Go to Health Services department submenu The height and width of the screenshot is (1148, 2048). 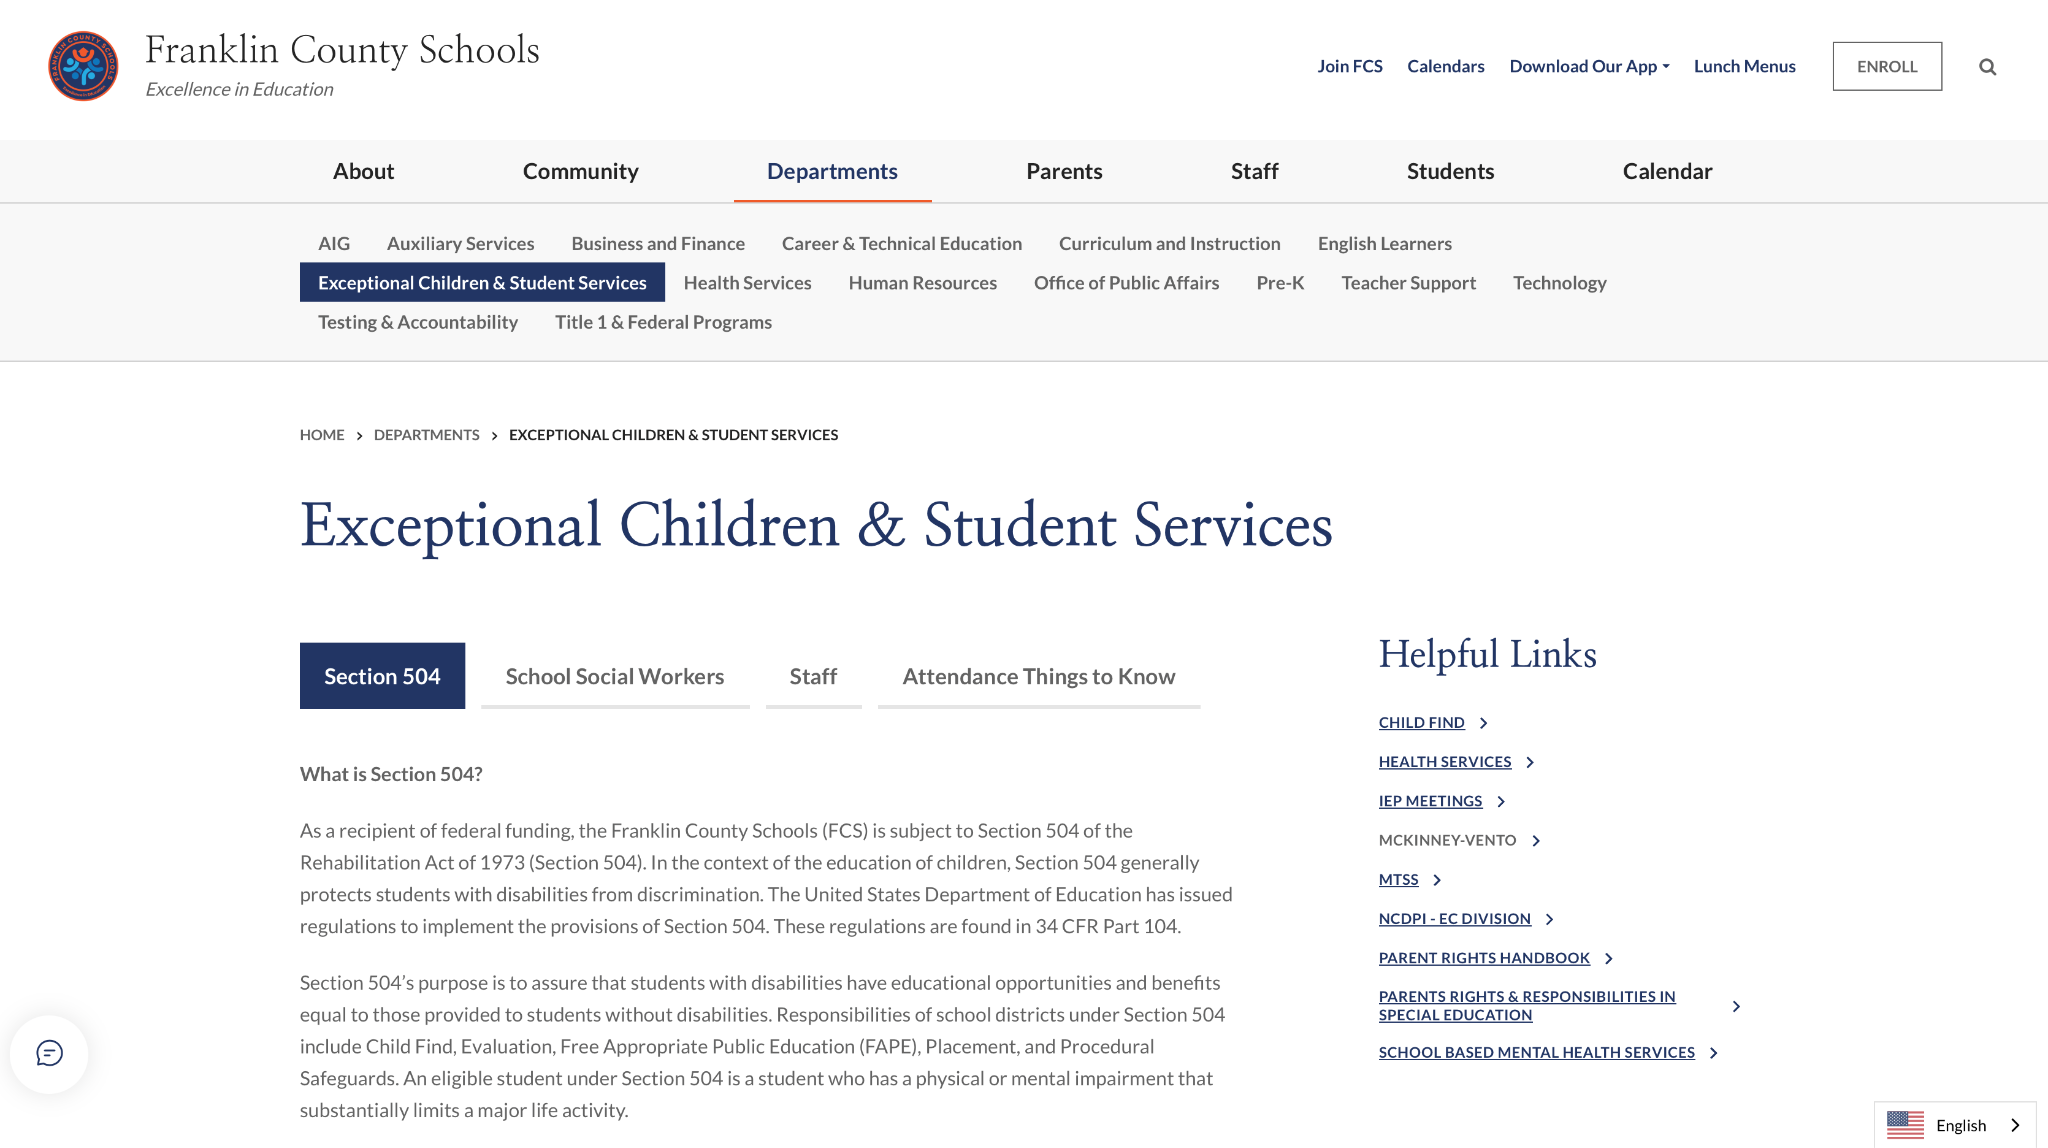click(748, 283)
